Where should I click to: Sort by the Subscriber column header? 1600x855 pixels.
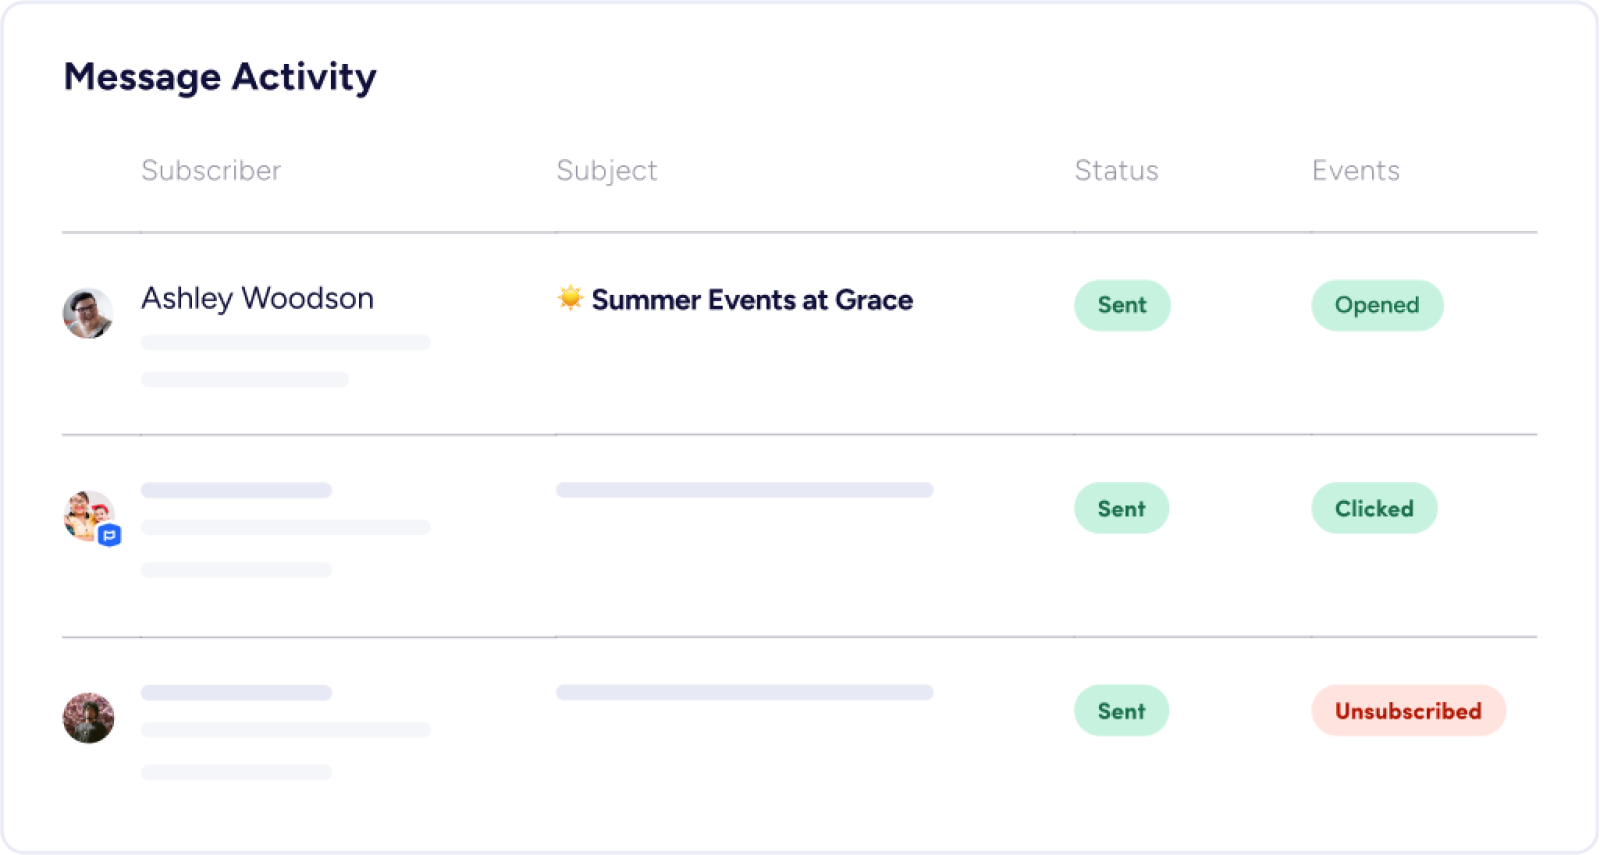click(x=211, y=170)
